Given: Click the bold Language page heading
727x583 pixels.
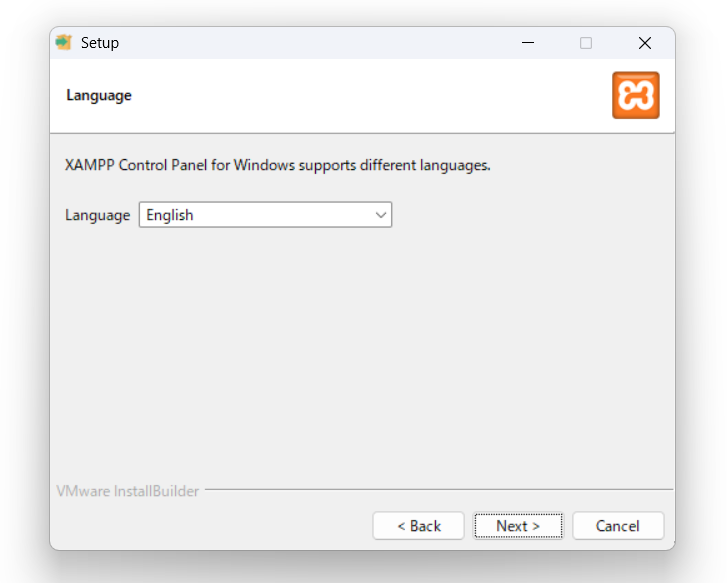Looking at the screenshot, I should pos(99,96).
